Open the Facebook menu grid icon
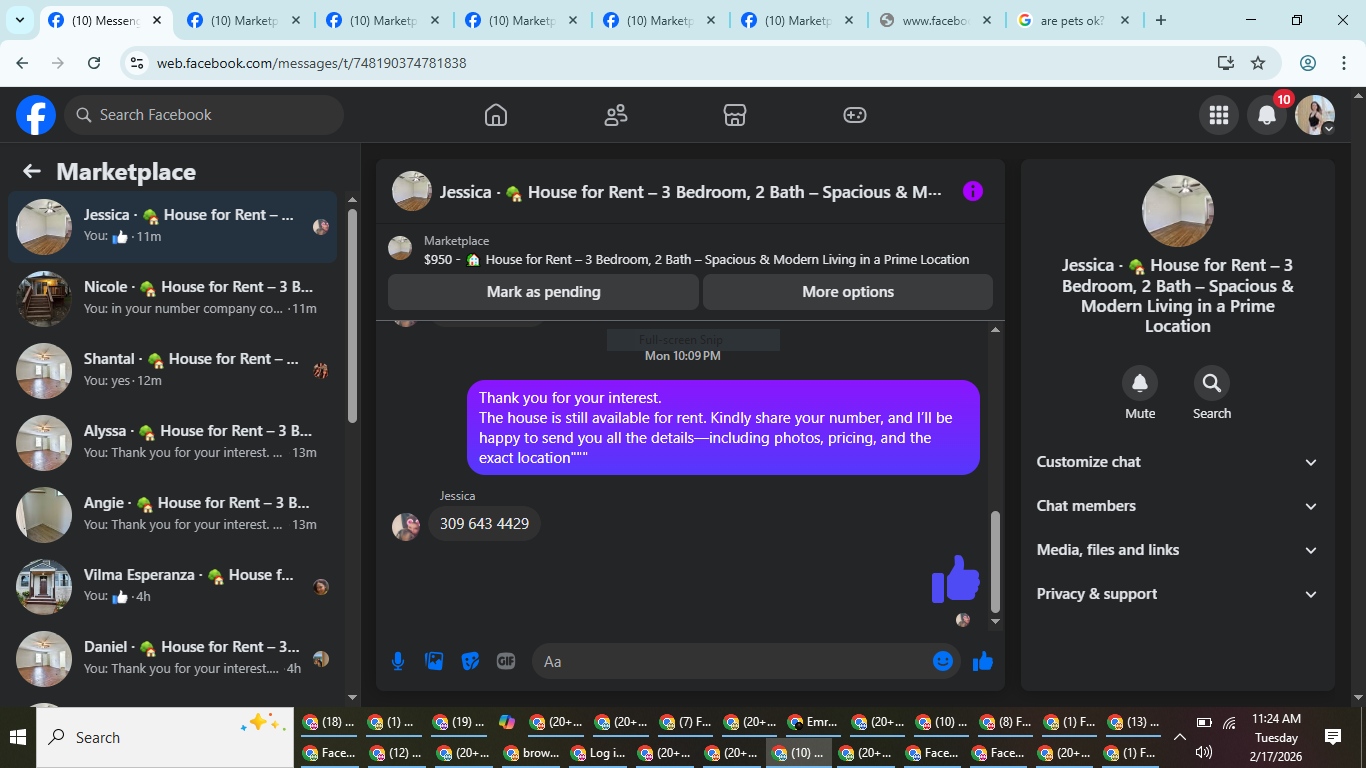This screenshot has height=768, width=1366. tap(1219, 115)
